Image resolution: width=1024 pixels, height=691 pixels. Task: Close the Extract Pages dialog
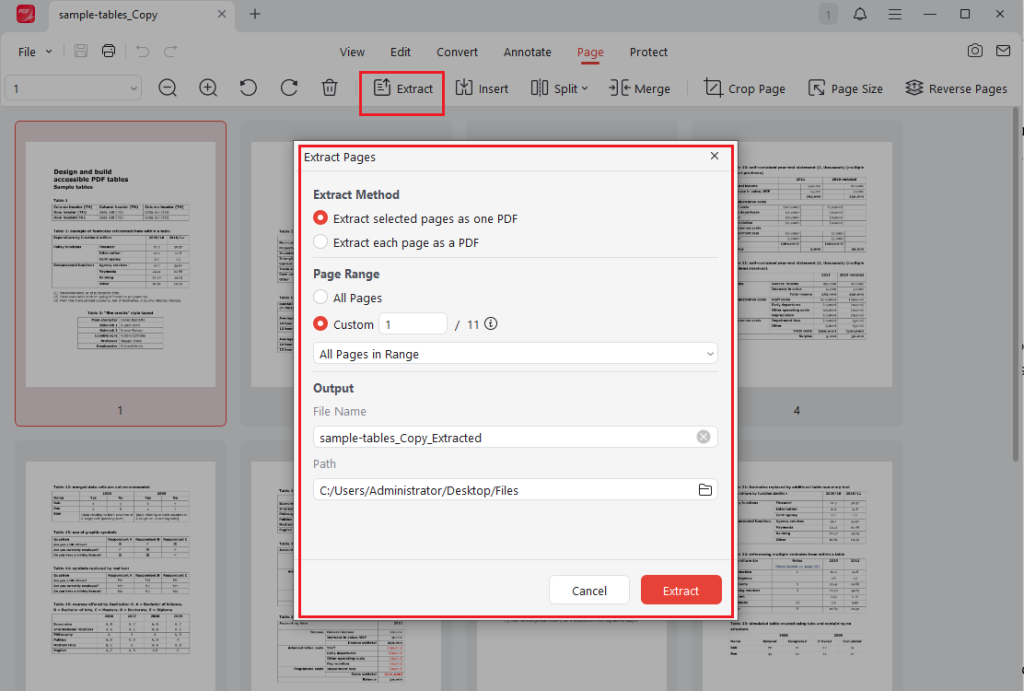(714, 155)
